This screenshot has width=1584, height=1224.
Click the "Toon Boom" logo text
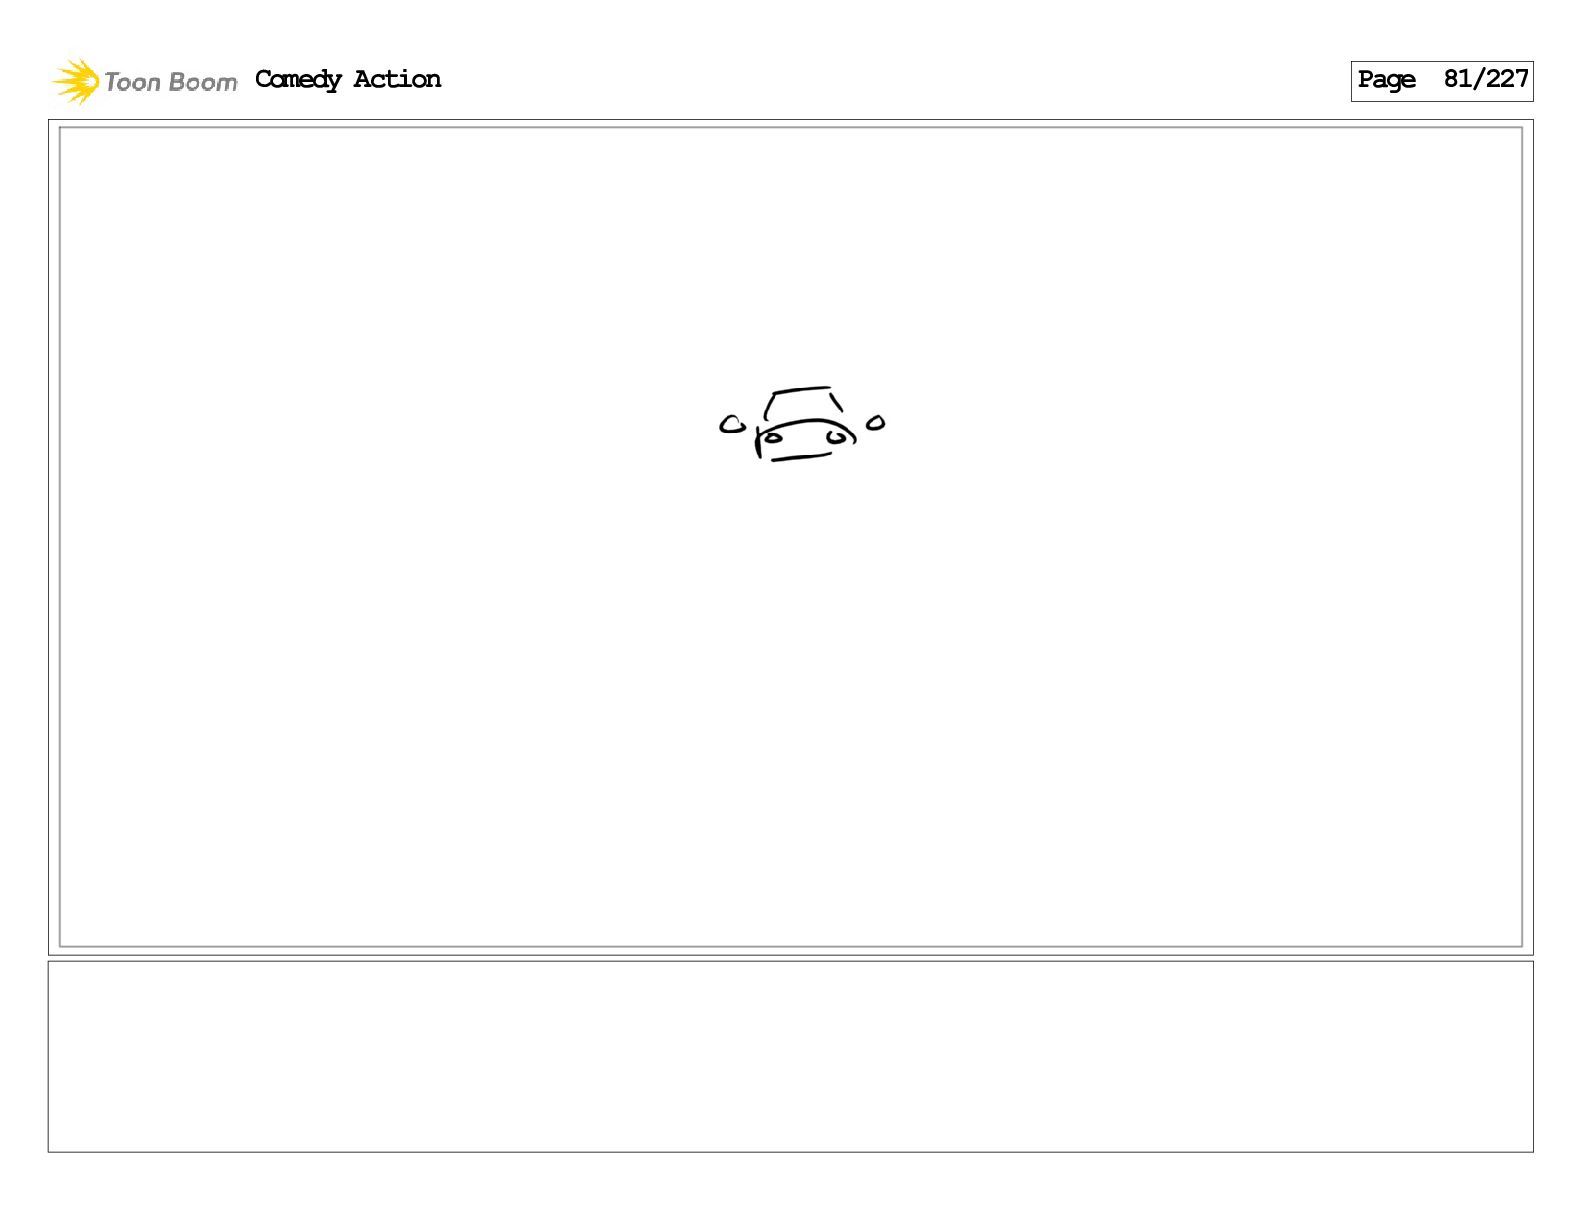tap(171, 82)
